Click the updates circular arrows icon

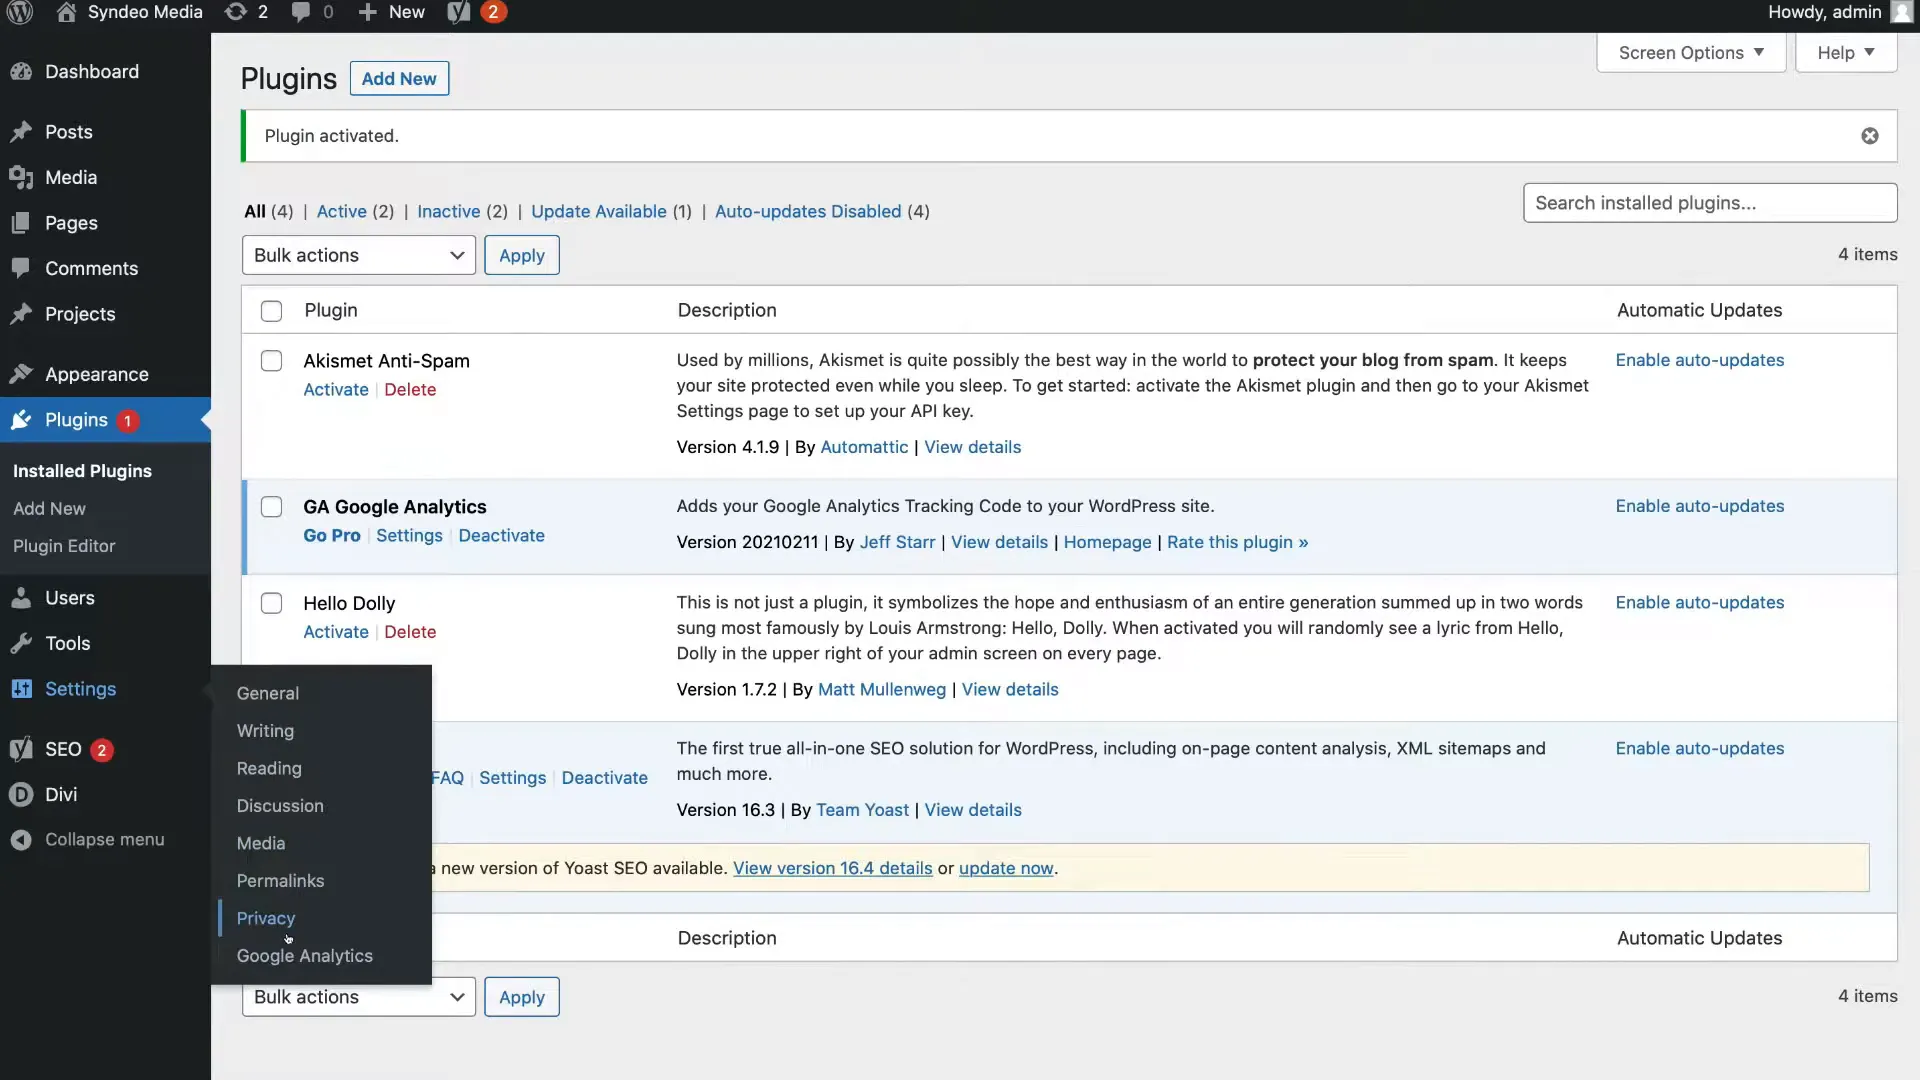[235, 12]
